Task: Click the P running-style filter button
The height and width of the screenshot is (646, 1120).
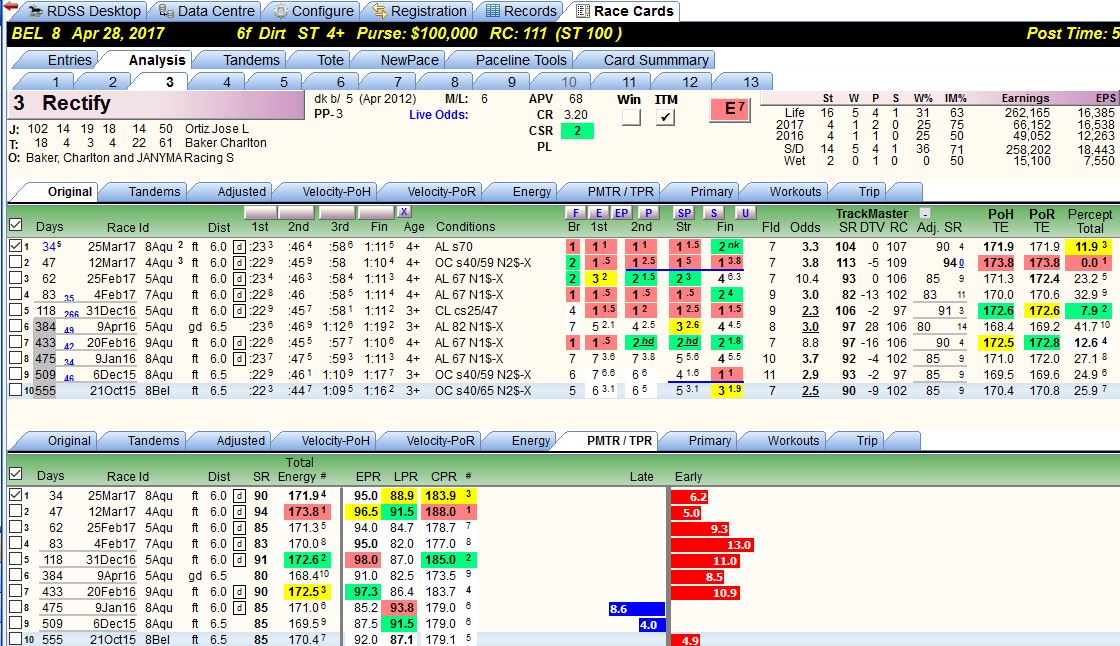Action: point(648,212)
